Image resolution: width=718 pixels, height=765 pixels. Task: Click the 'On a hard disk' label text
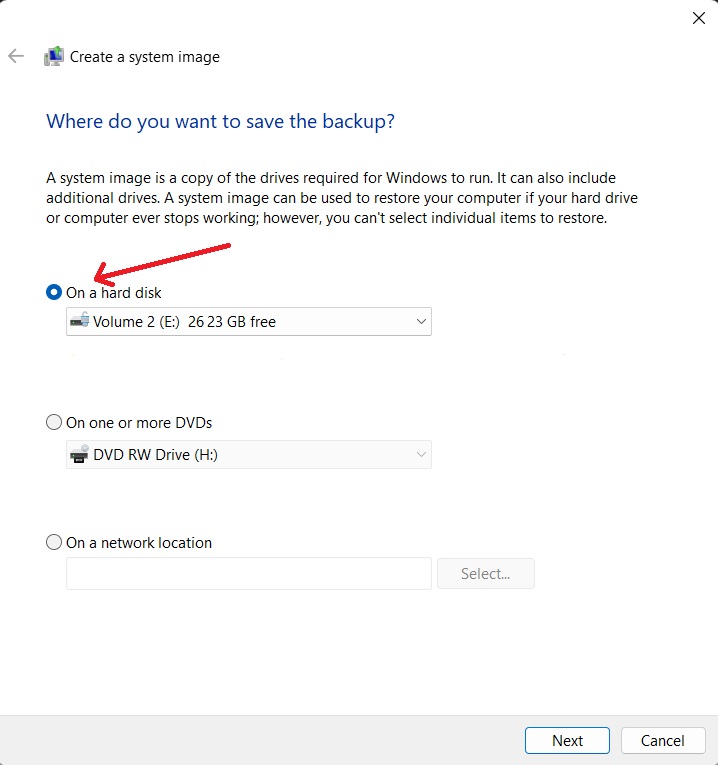(114, 293)
